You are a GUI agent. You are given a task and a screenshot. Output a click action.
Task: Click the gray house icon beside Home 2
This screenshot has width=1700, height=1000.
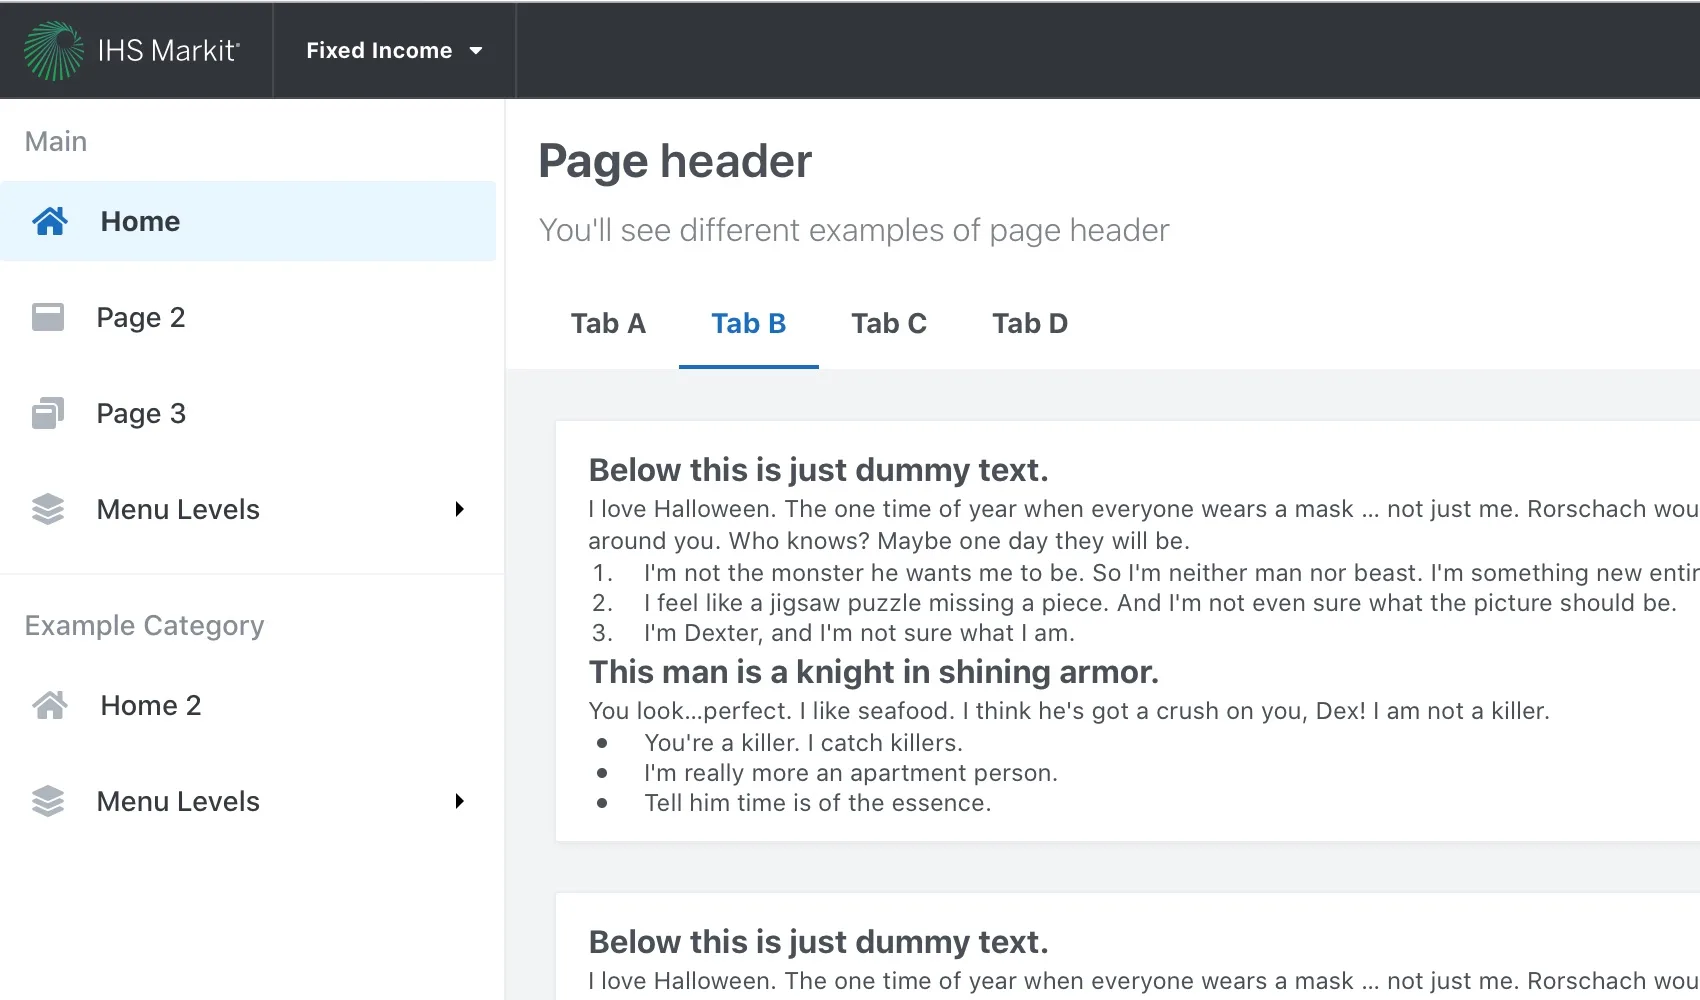click(50, 705)
